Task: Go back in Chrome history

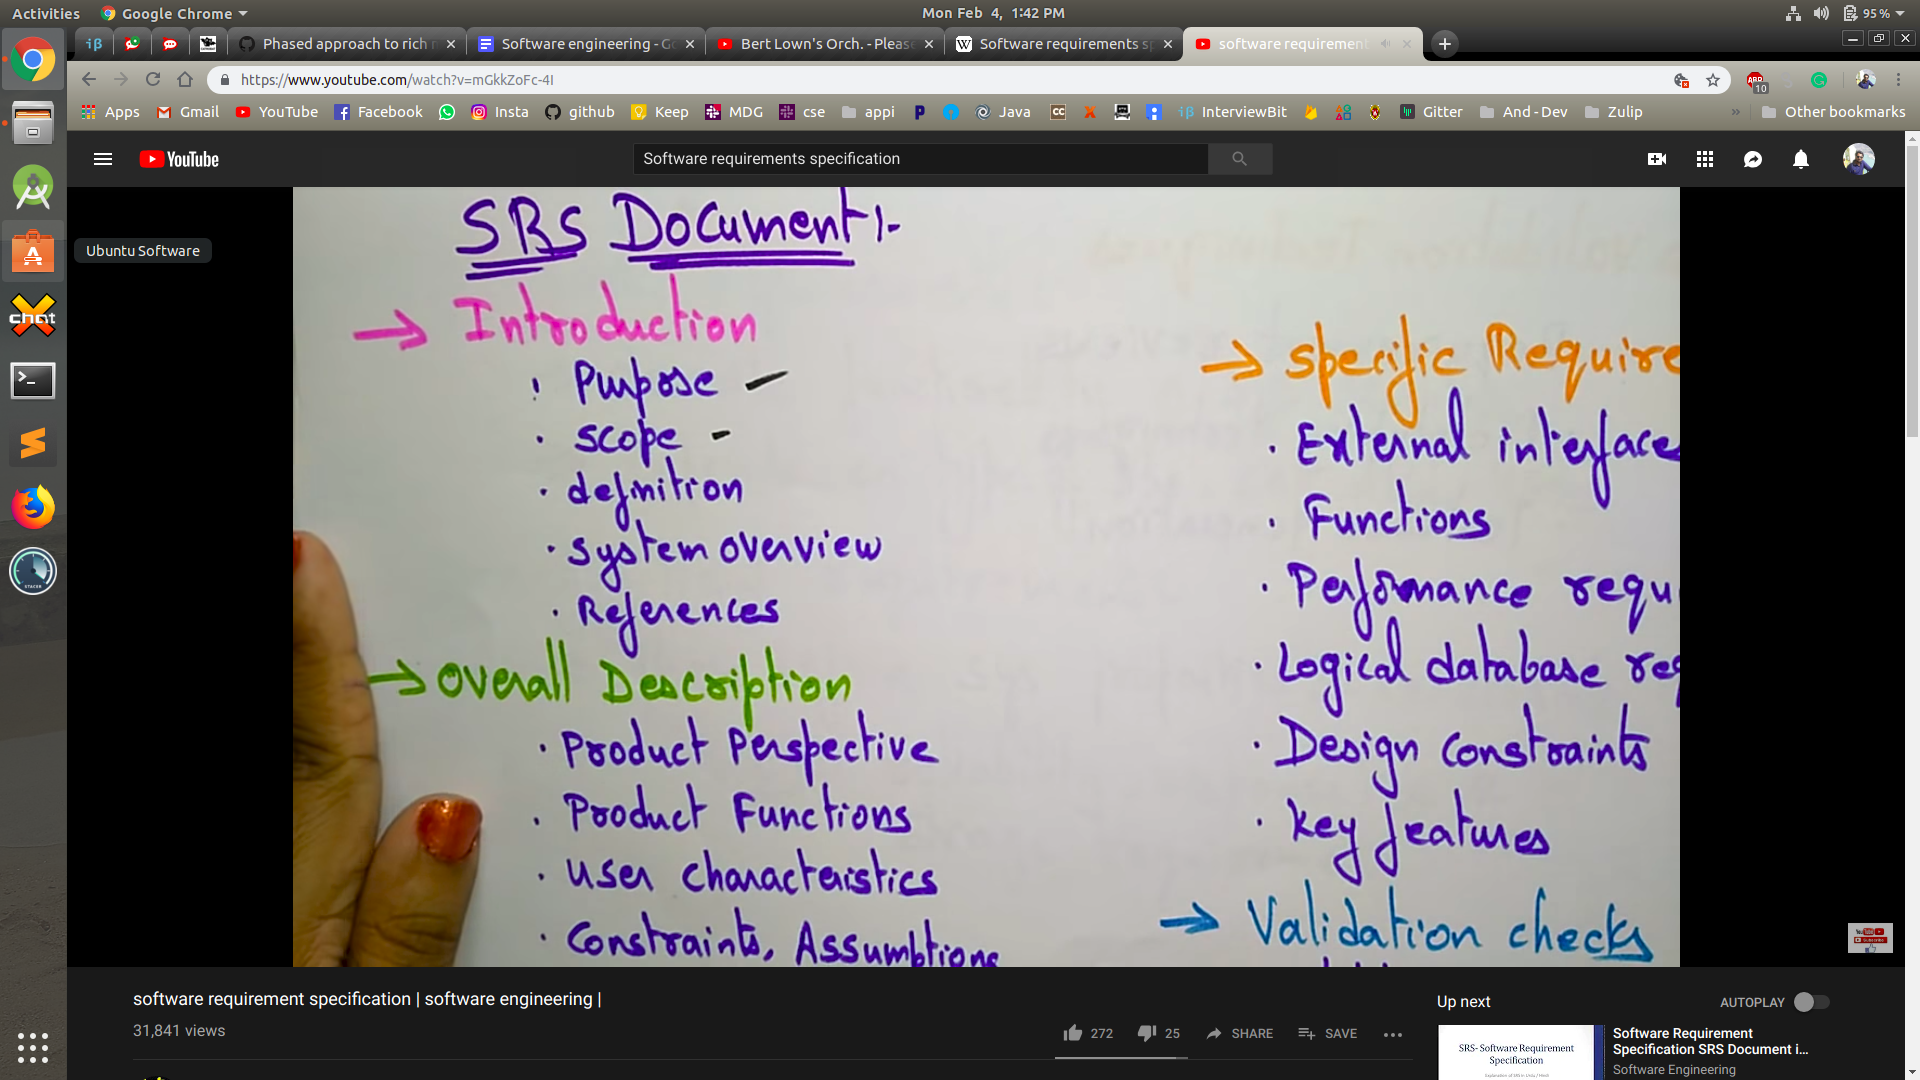Action: tap(89, 80)
